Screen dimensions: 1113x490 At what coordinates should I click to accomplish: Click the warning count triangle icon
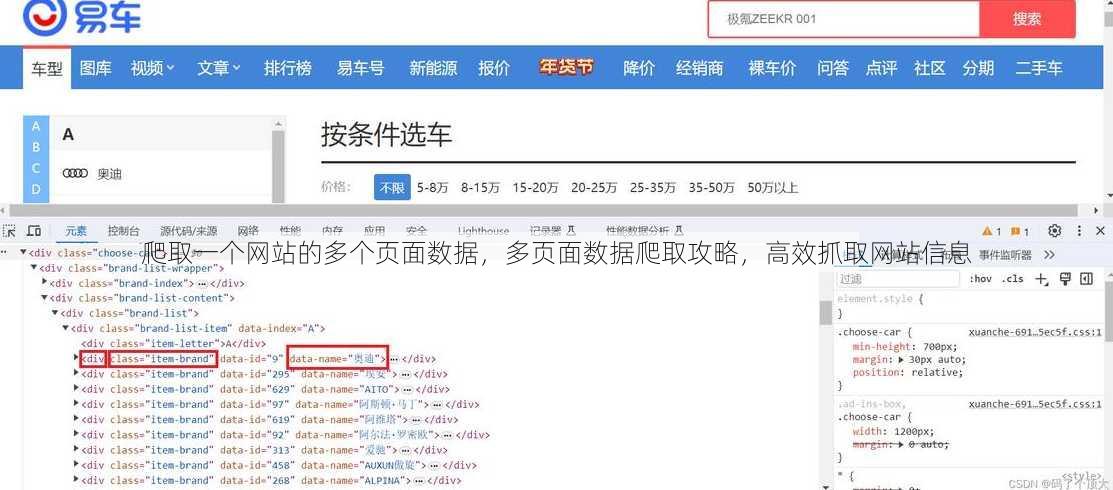coord(987,232)
